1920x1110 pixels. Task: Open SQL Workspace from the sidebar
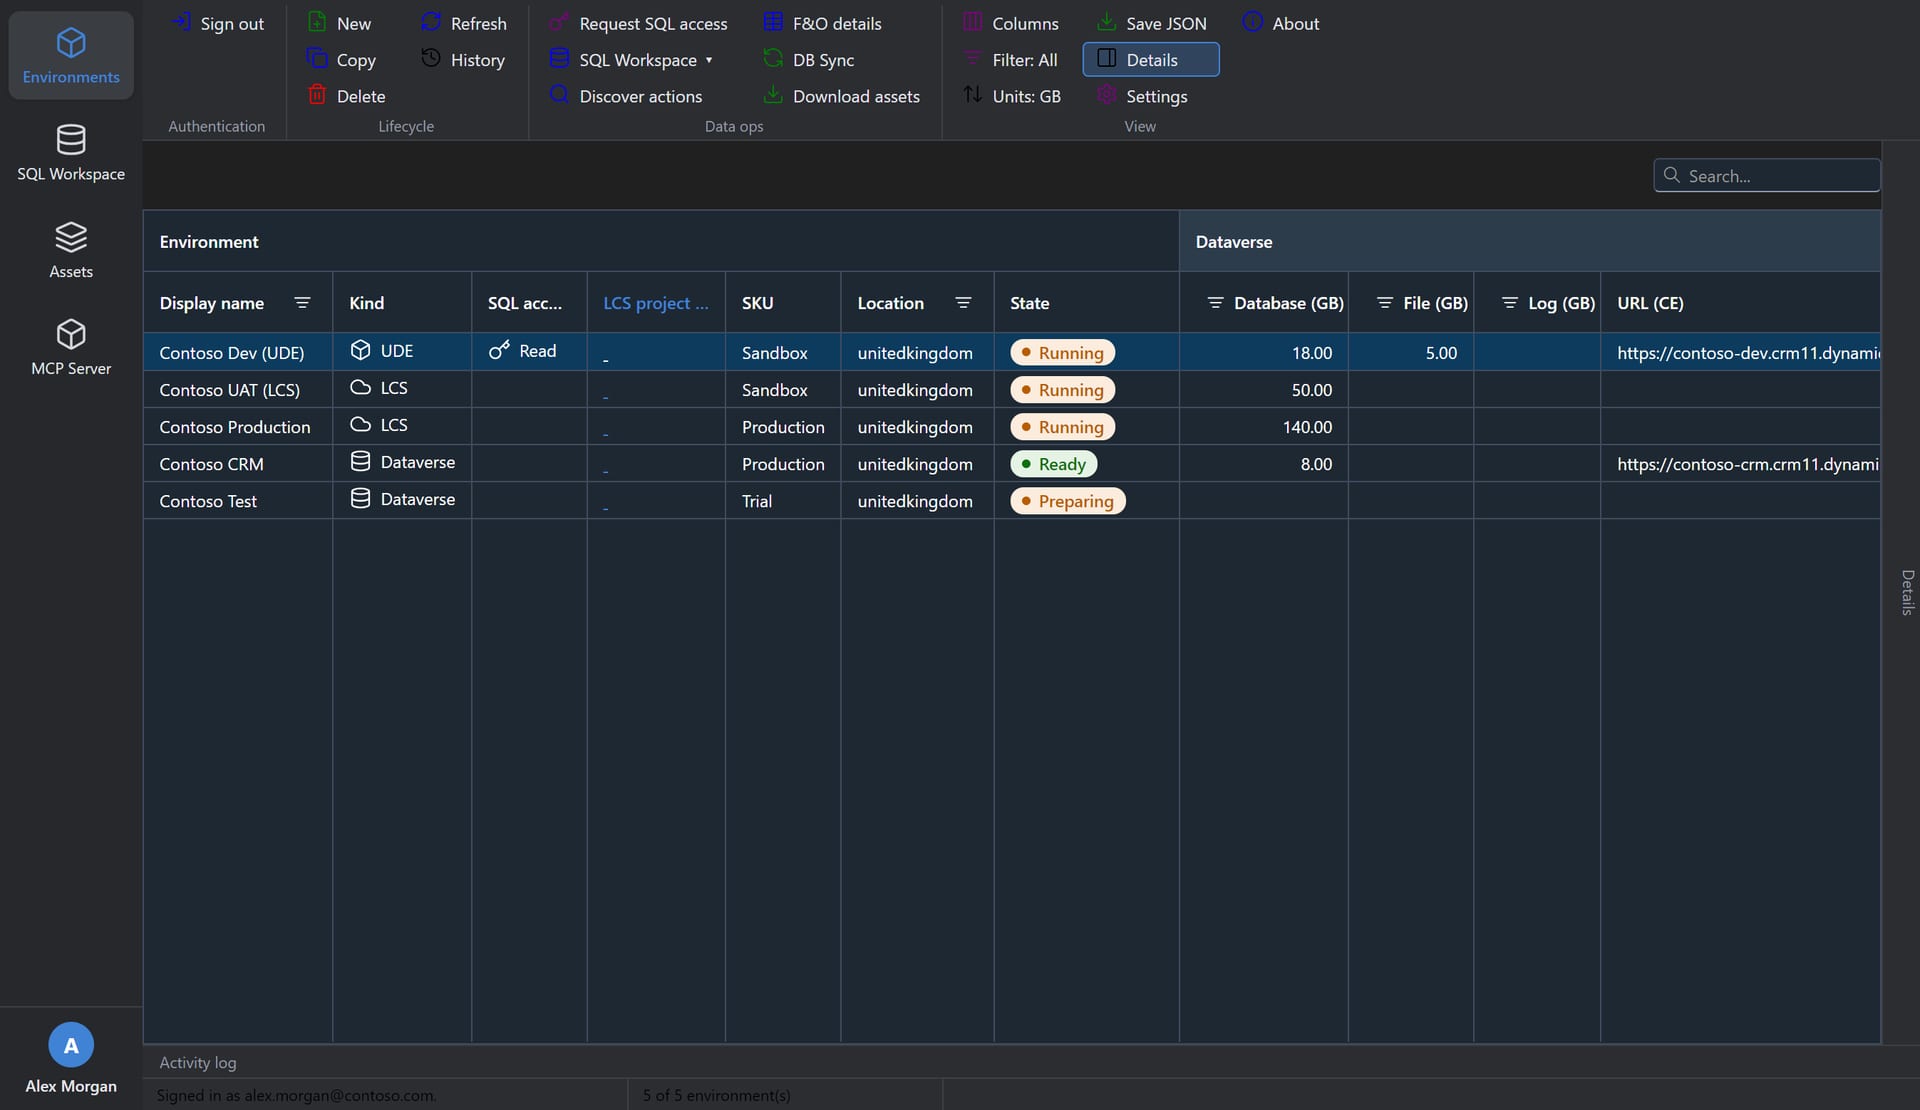pyautogui.click(x=71, y=153)
